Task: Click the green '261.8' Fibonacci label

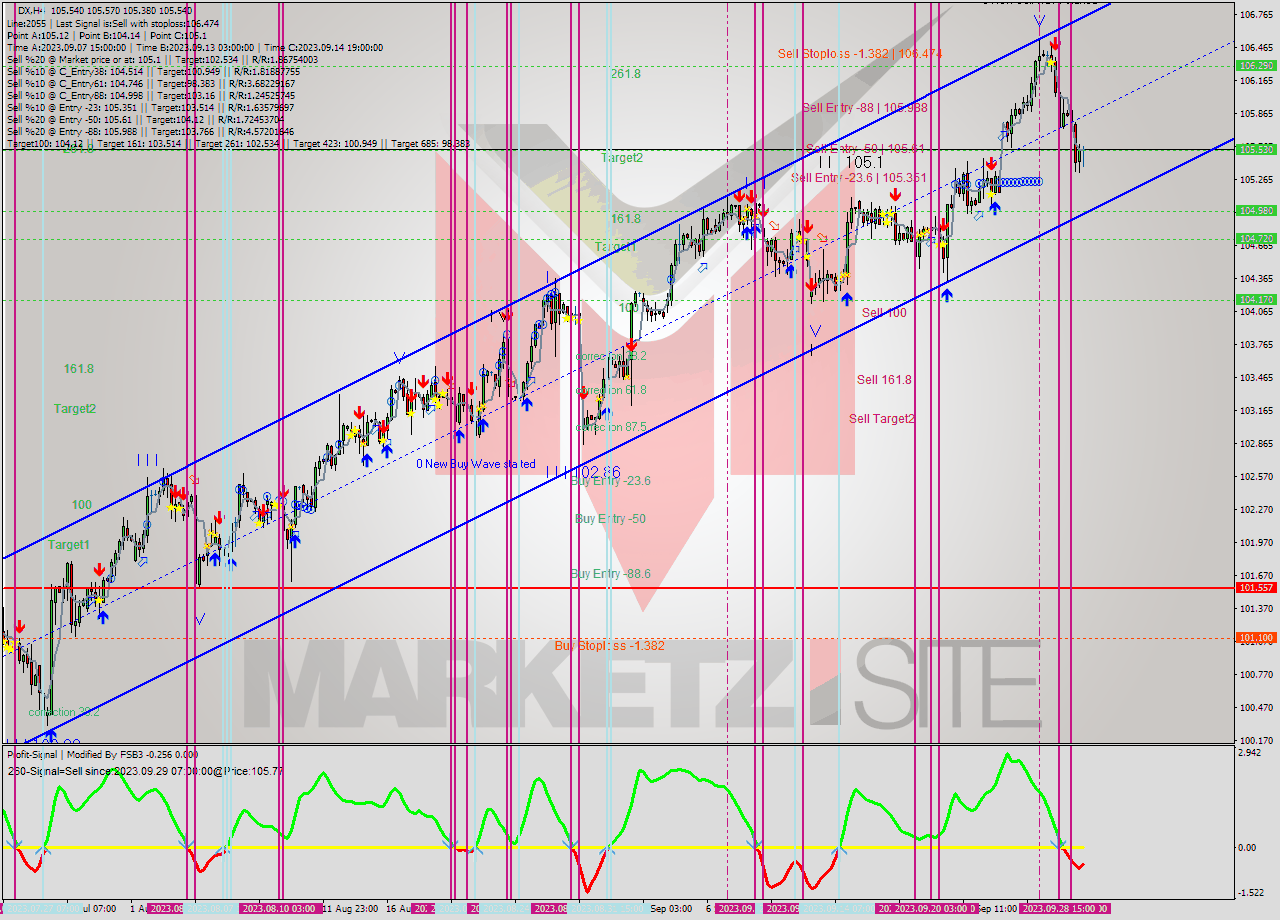Action: coord(626,74)
